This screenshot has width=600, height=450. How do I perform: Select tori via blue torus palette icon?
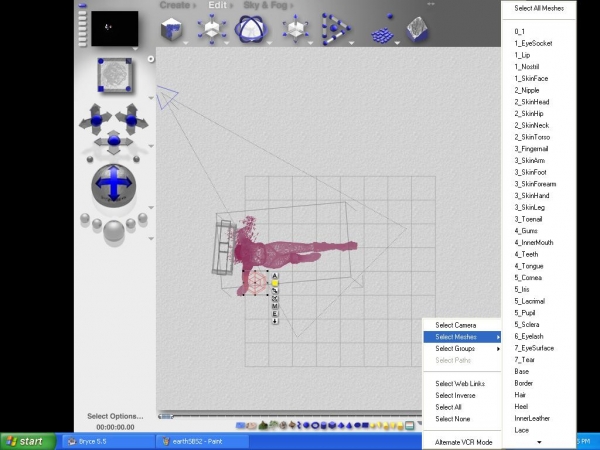tap(315, 425)
